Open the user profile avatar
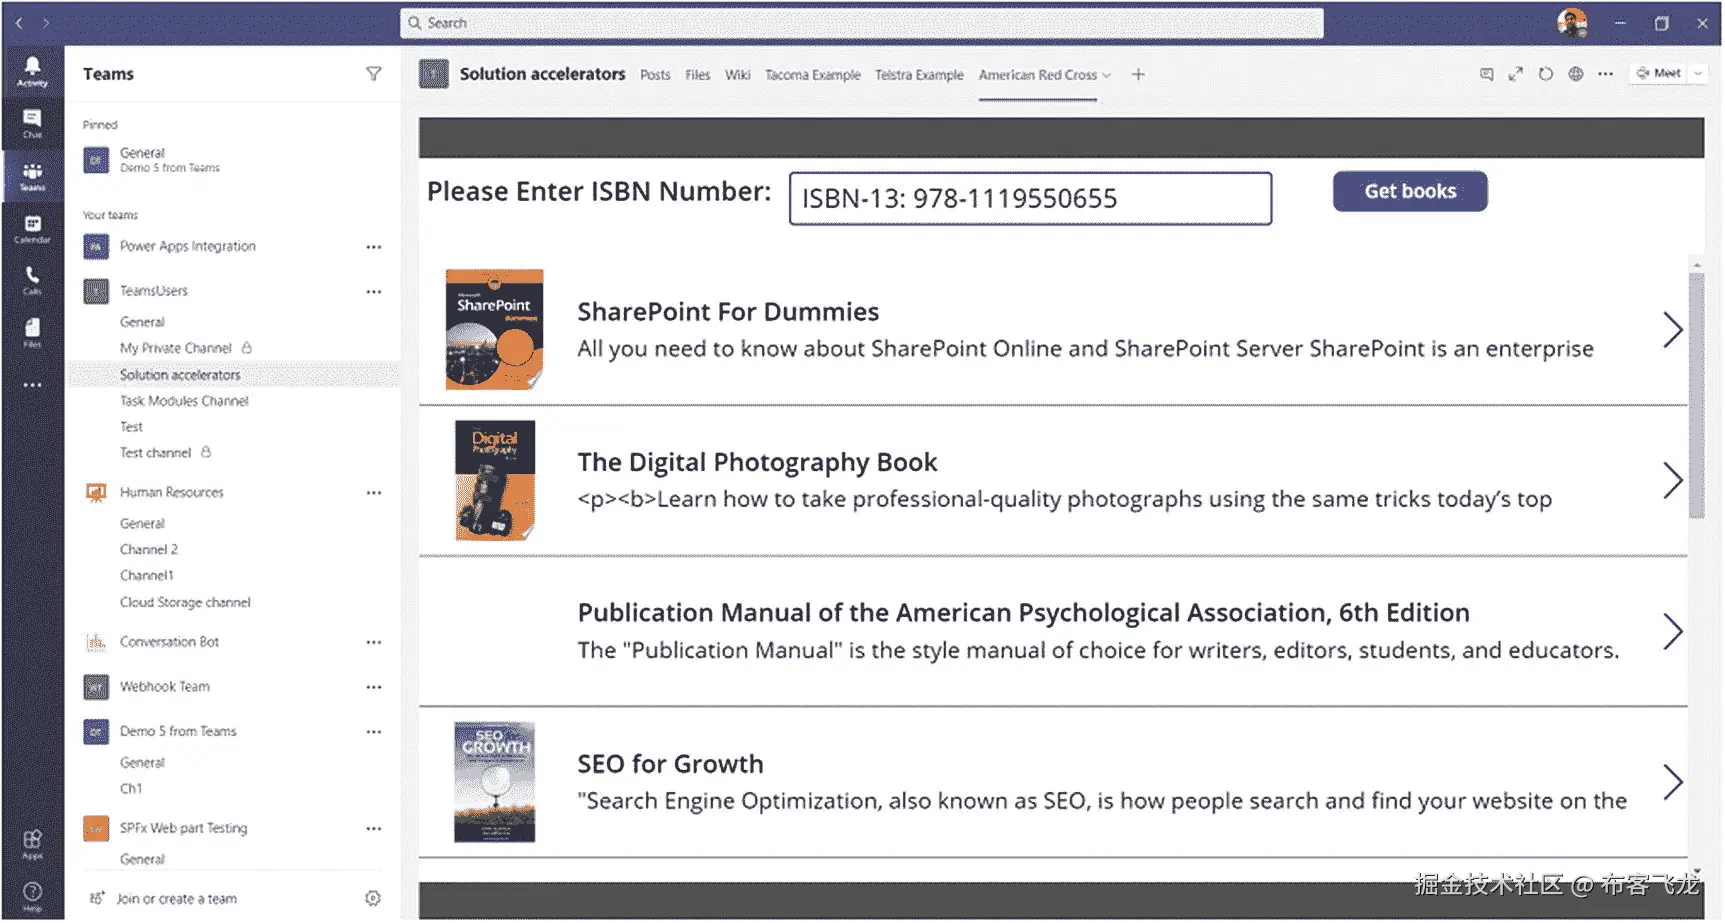 [1572, 22]
